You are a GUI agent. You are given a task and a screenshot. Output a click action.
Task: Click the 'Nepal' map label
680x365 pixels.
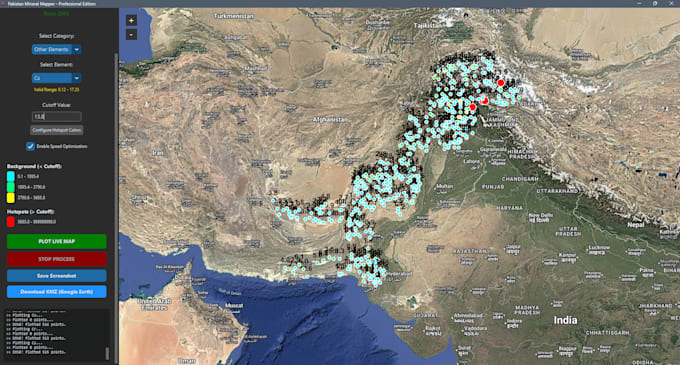click(636, 225)
